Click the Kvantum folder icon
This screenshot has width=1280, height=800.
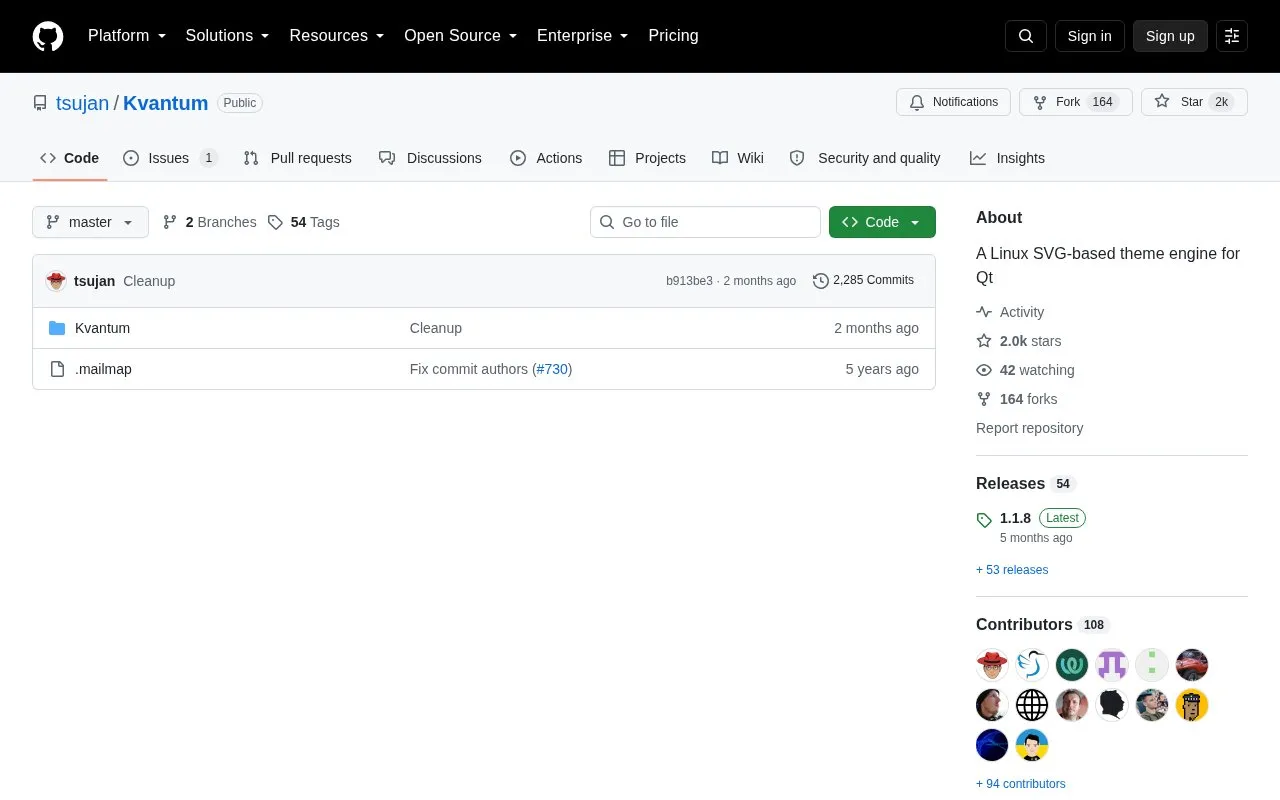pos(57,328)
